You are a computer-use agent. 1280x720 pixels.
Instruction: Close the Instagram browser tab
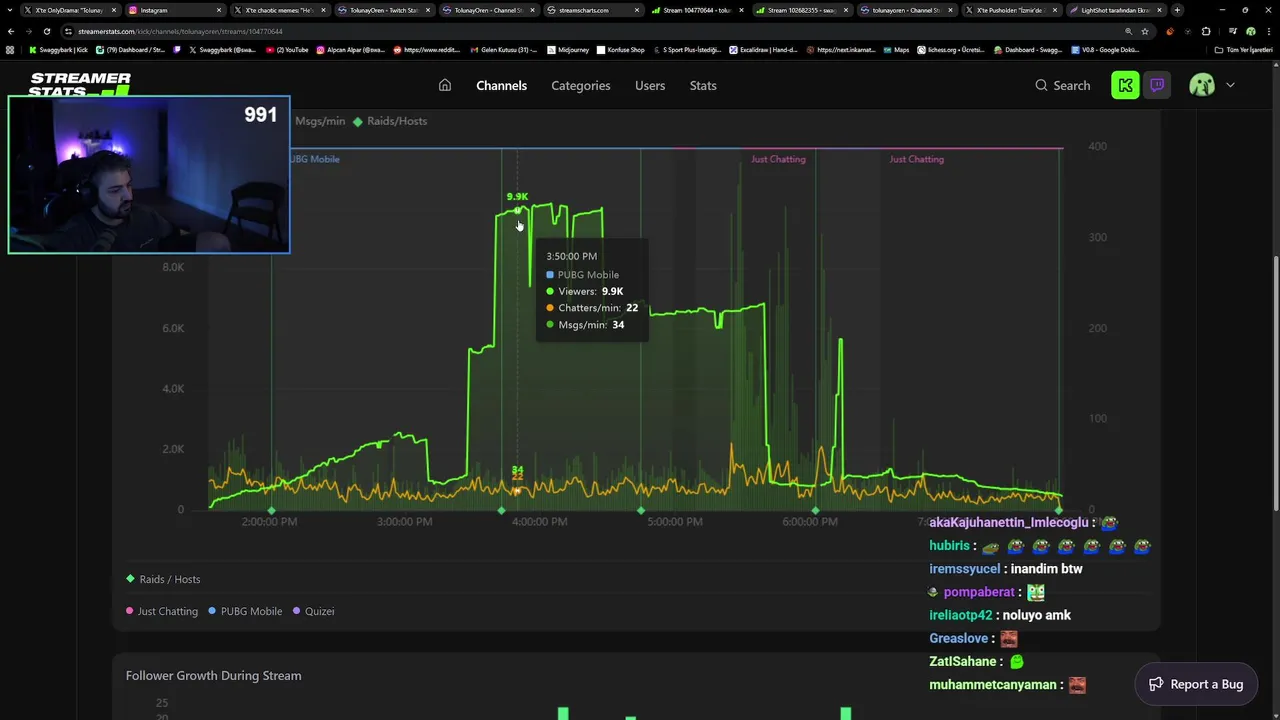click(x=219, y=10)
